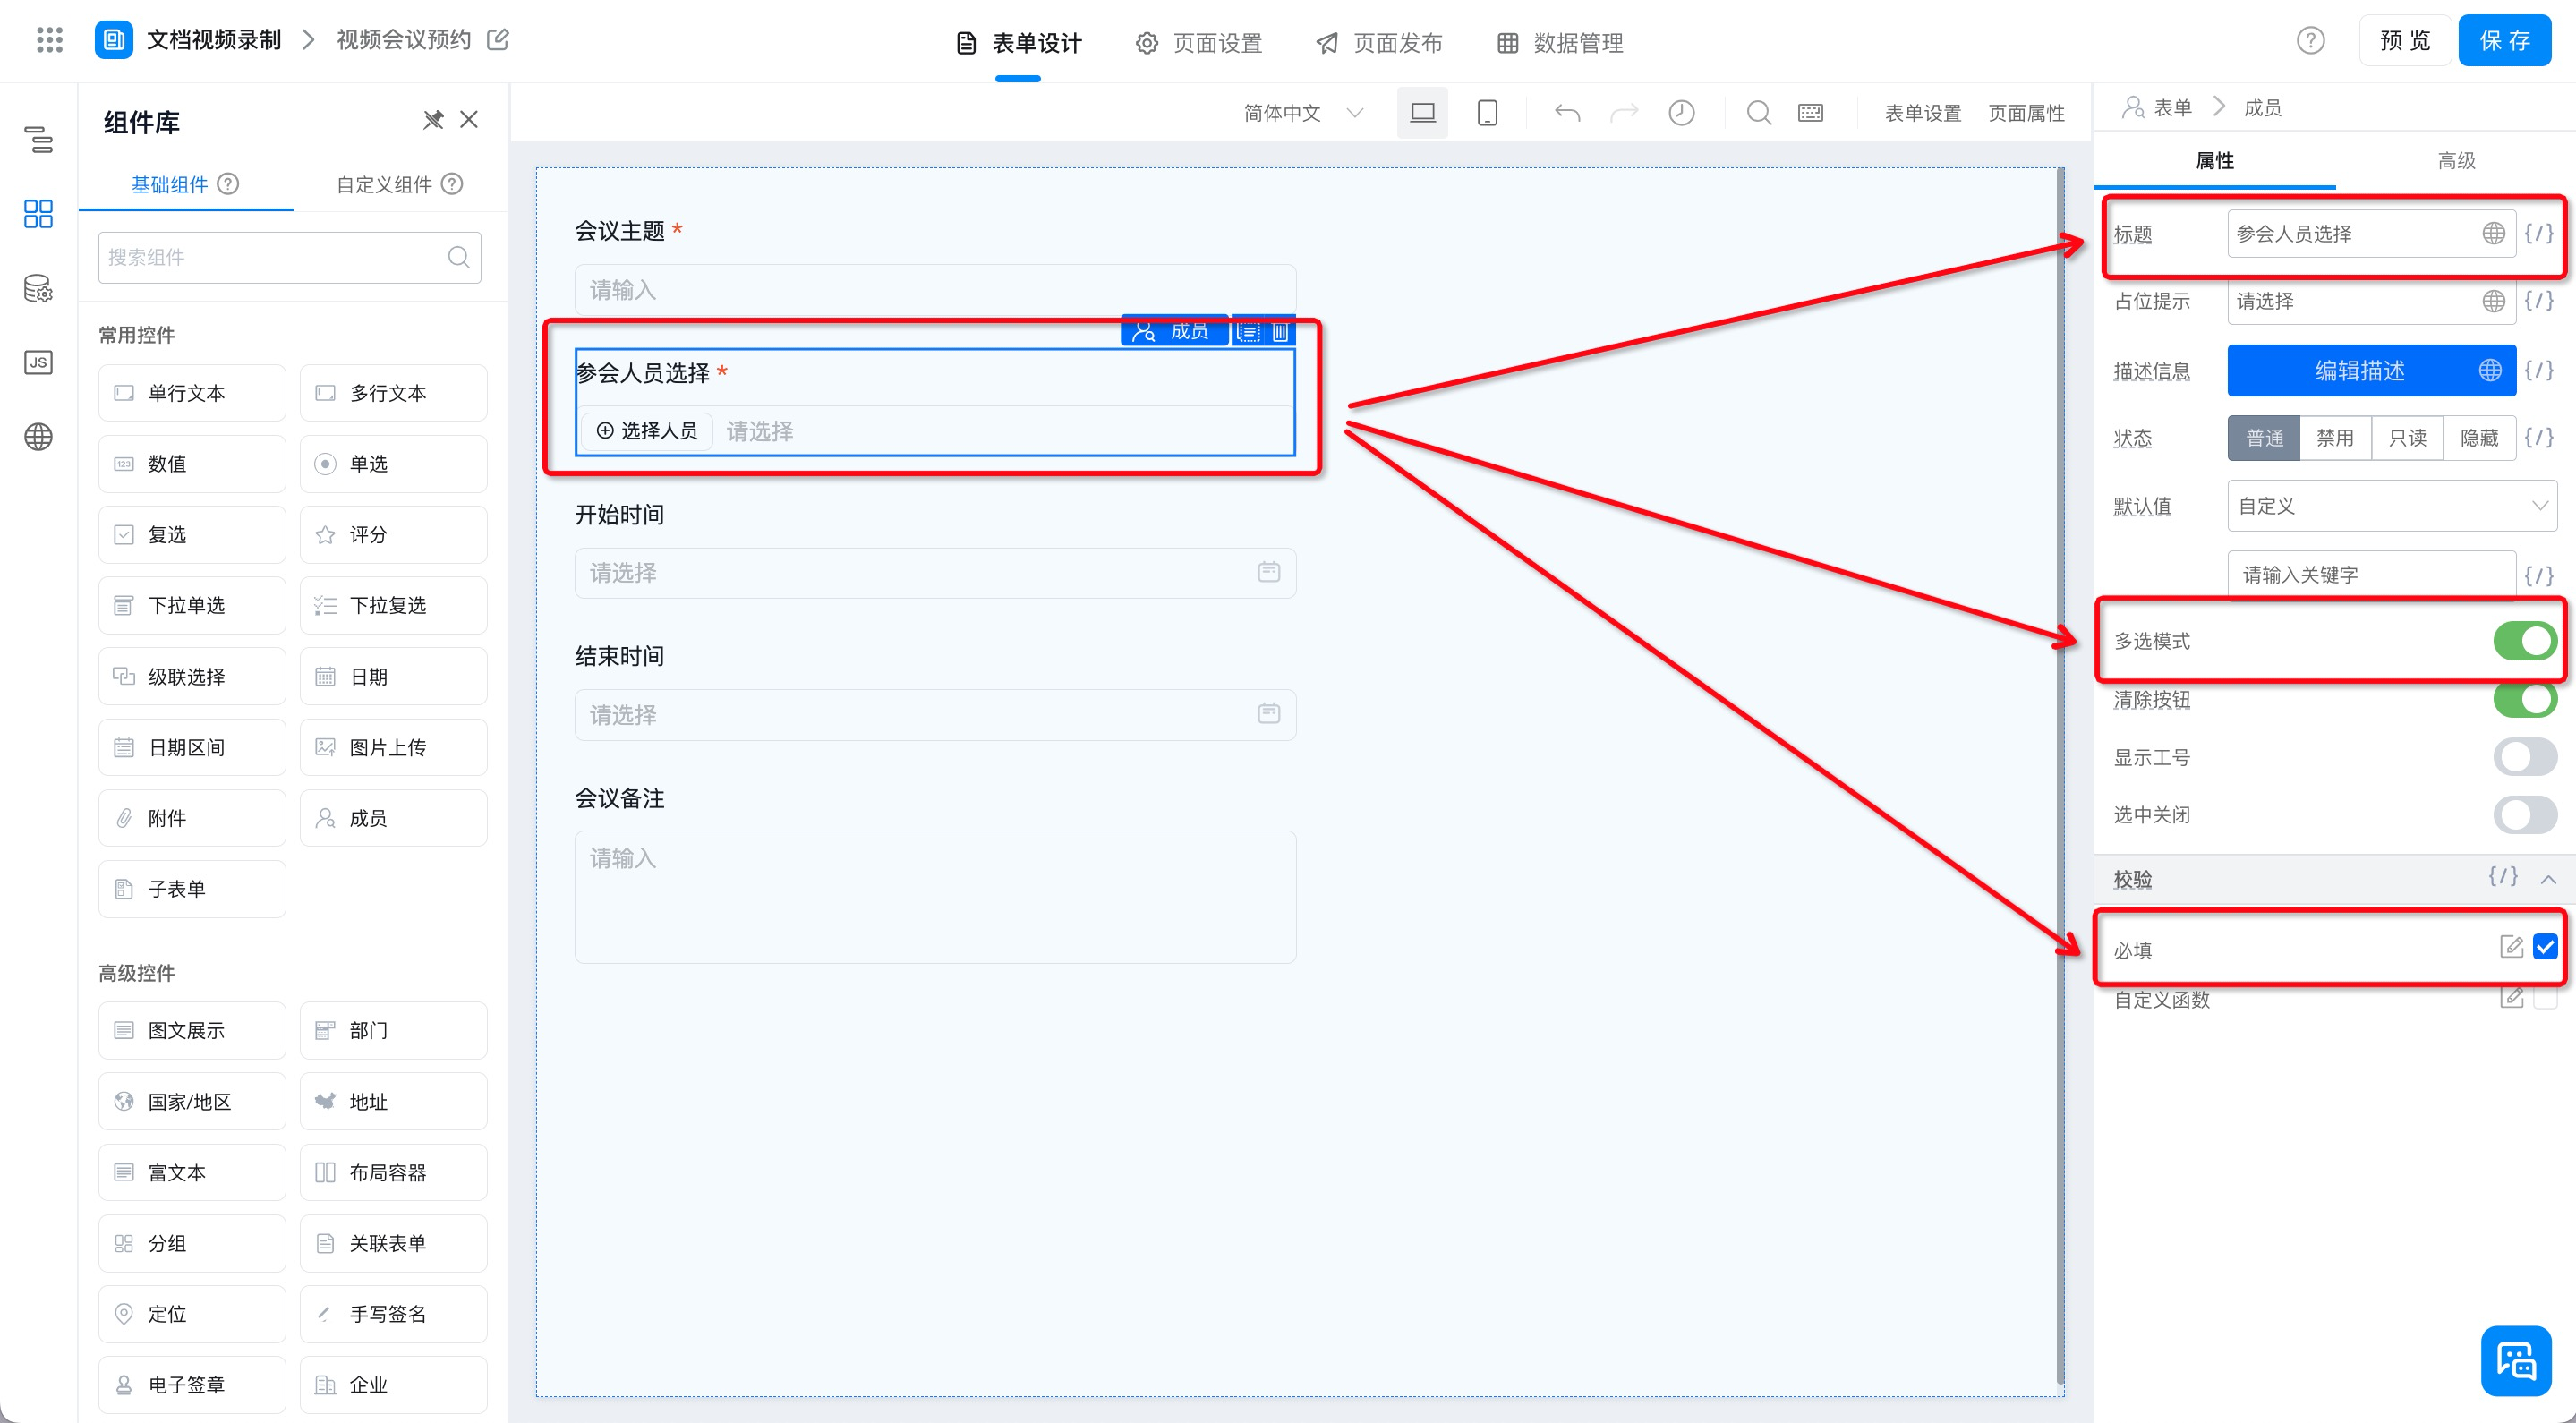2576x1423 pixels.
Task: Click the 会议主题 input field
Action: point(935,290)
